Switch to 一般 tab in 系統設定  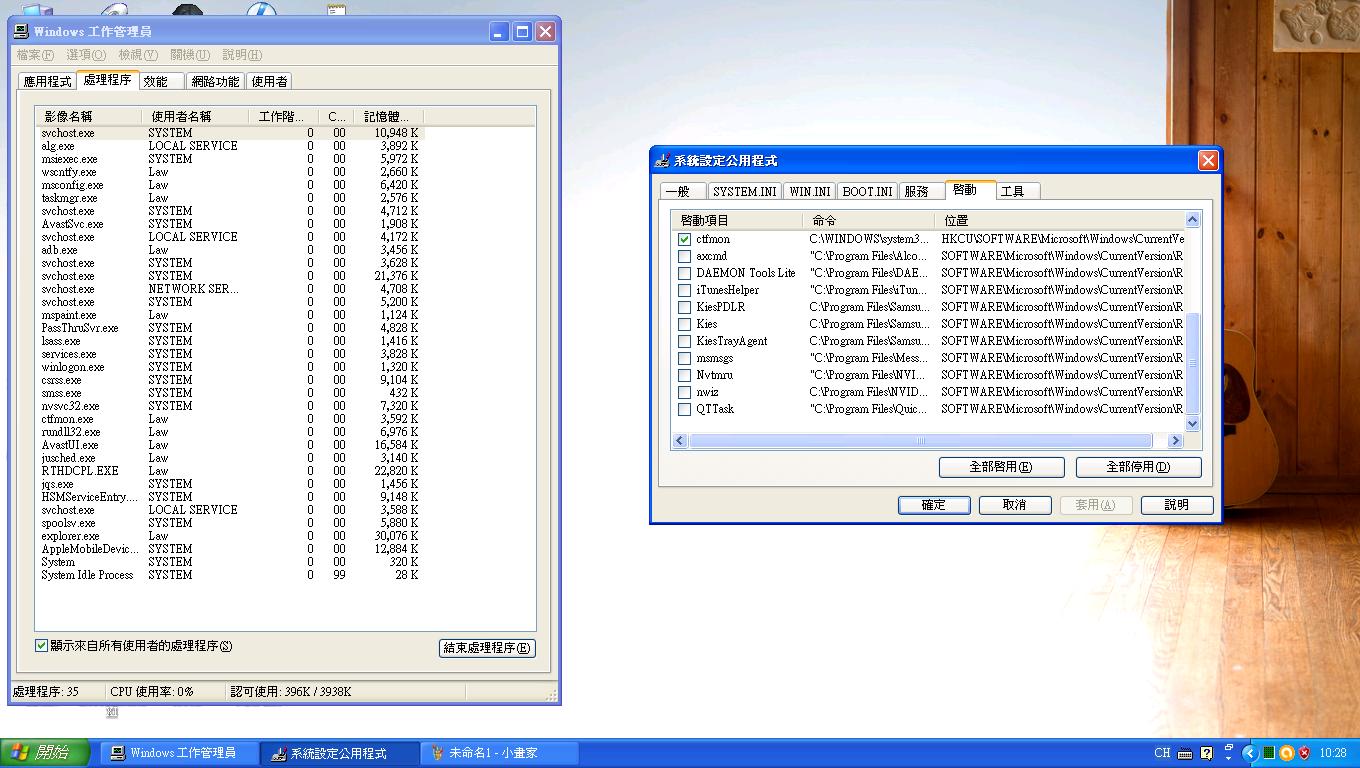(x=683, y=191)
